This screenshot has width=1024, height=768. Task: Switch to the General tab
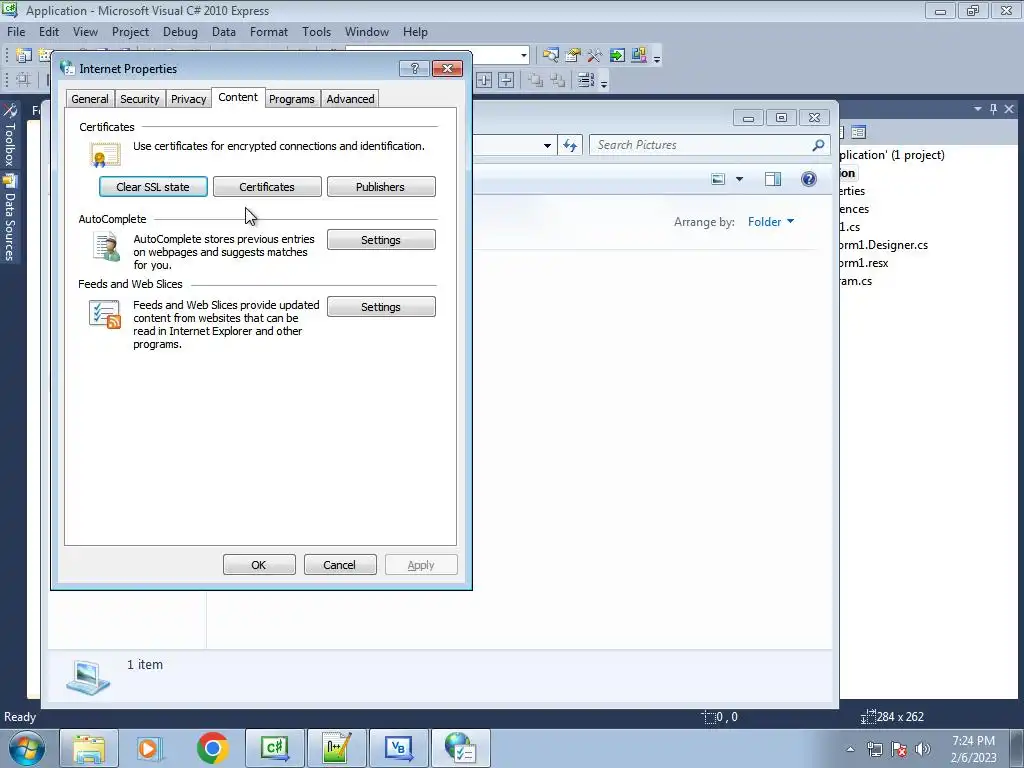point(90,99)
